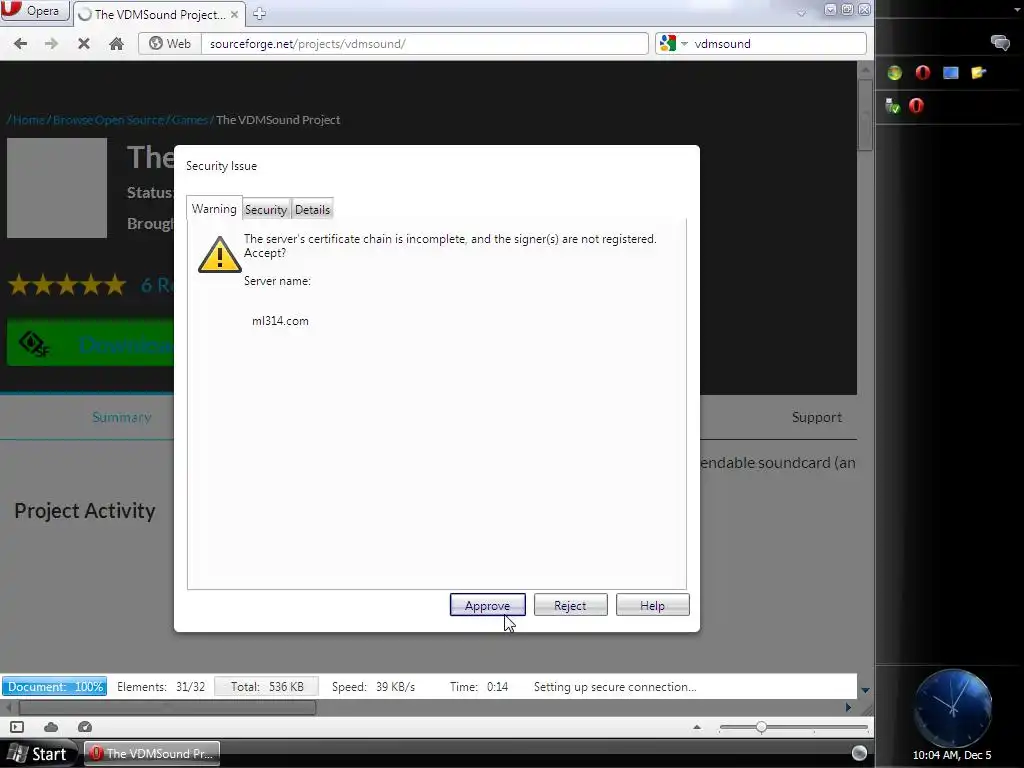Click the yellow note sidebar icon
The height and width of the screenshot is (768, 1024).
(x=978, y=72)
